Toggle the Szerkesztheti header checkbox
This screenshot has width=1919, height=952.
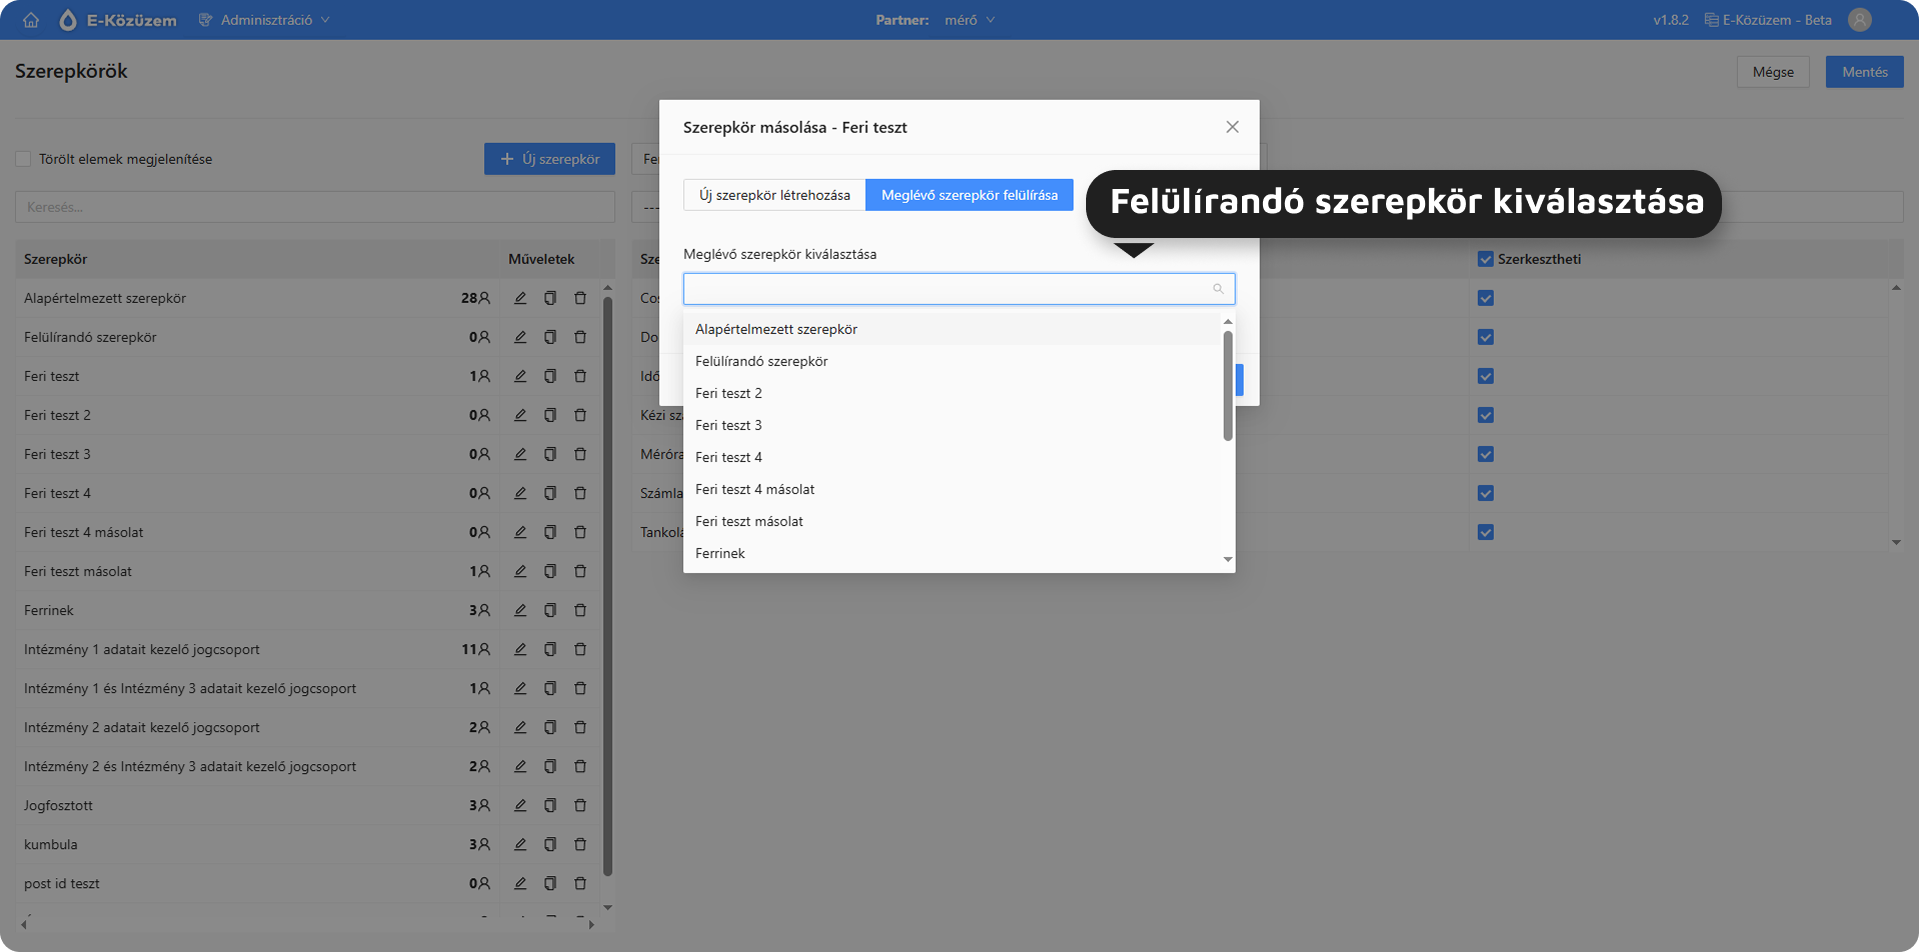pyautogui.click(x=1485, y=259)
